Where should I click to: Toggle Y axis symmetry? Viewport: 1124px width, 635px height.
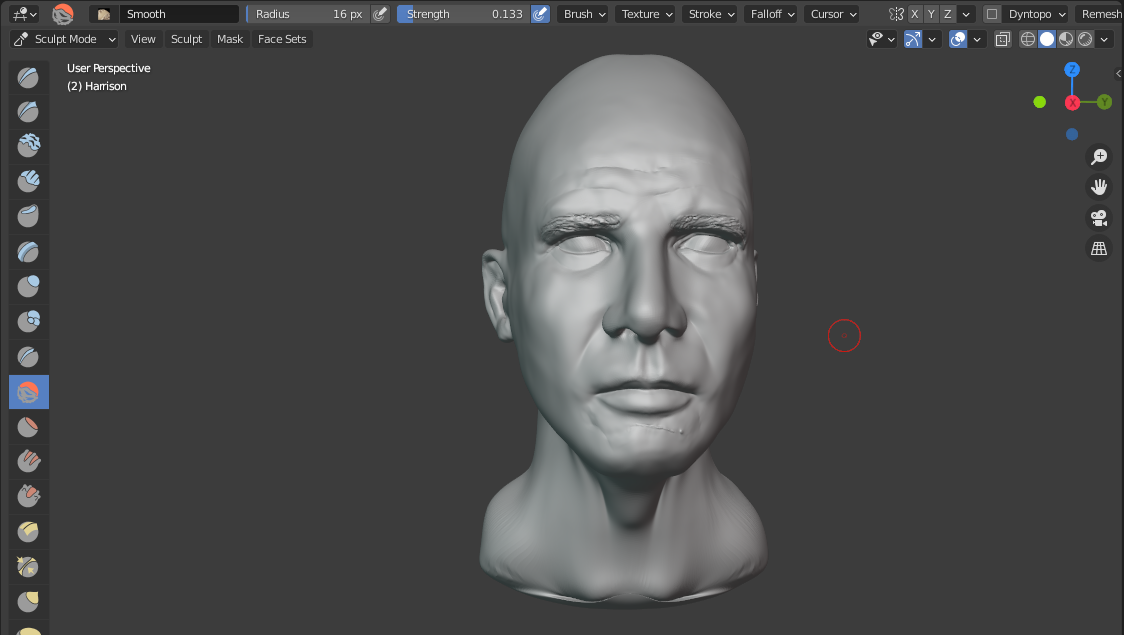pyautogui.click(x=931, y=14)
